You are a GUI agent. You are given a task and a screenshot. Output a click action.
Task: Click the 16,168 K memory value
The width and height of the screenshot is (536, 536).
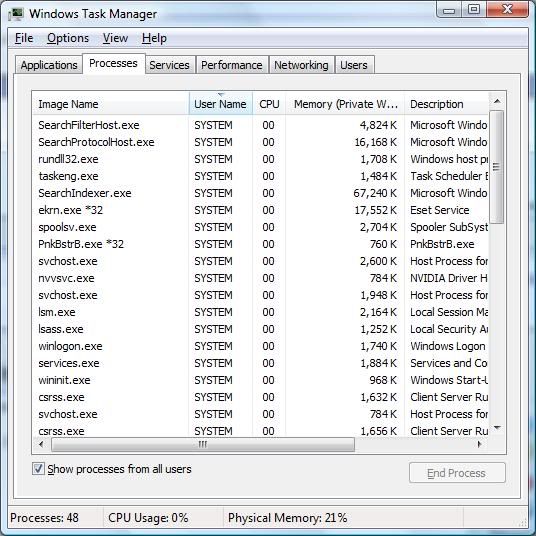coord(375,142)
